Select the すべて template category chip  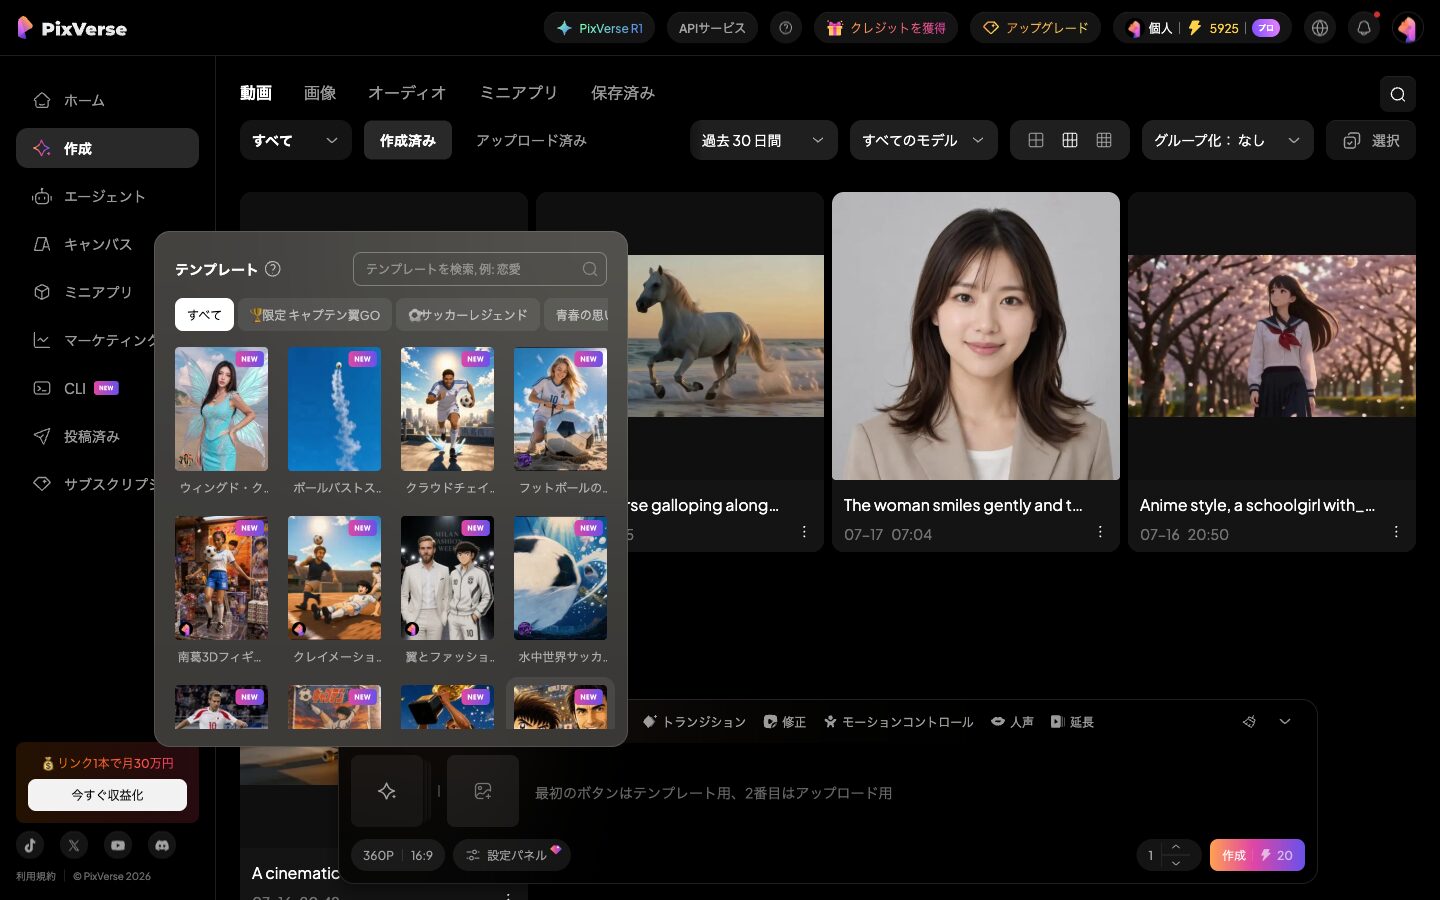(204, 315)
